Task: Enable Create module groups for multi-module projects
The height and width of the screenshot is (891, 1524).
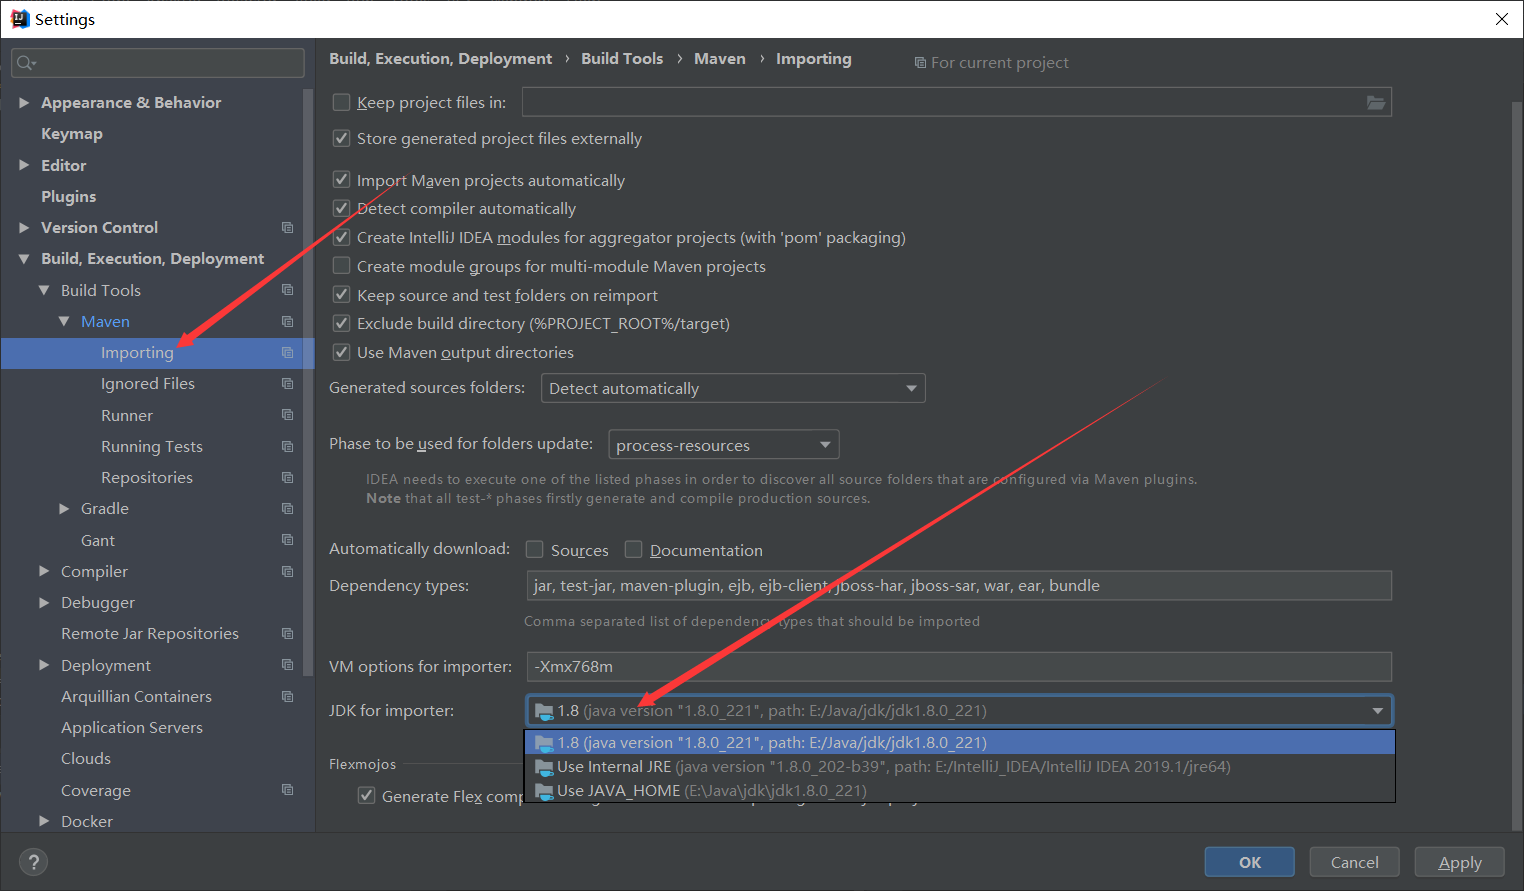Action: pyautogui.click(x=341, y=266)
